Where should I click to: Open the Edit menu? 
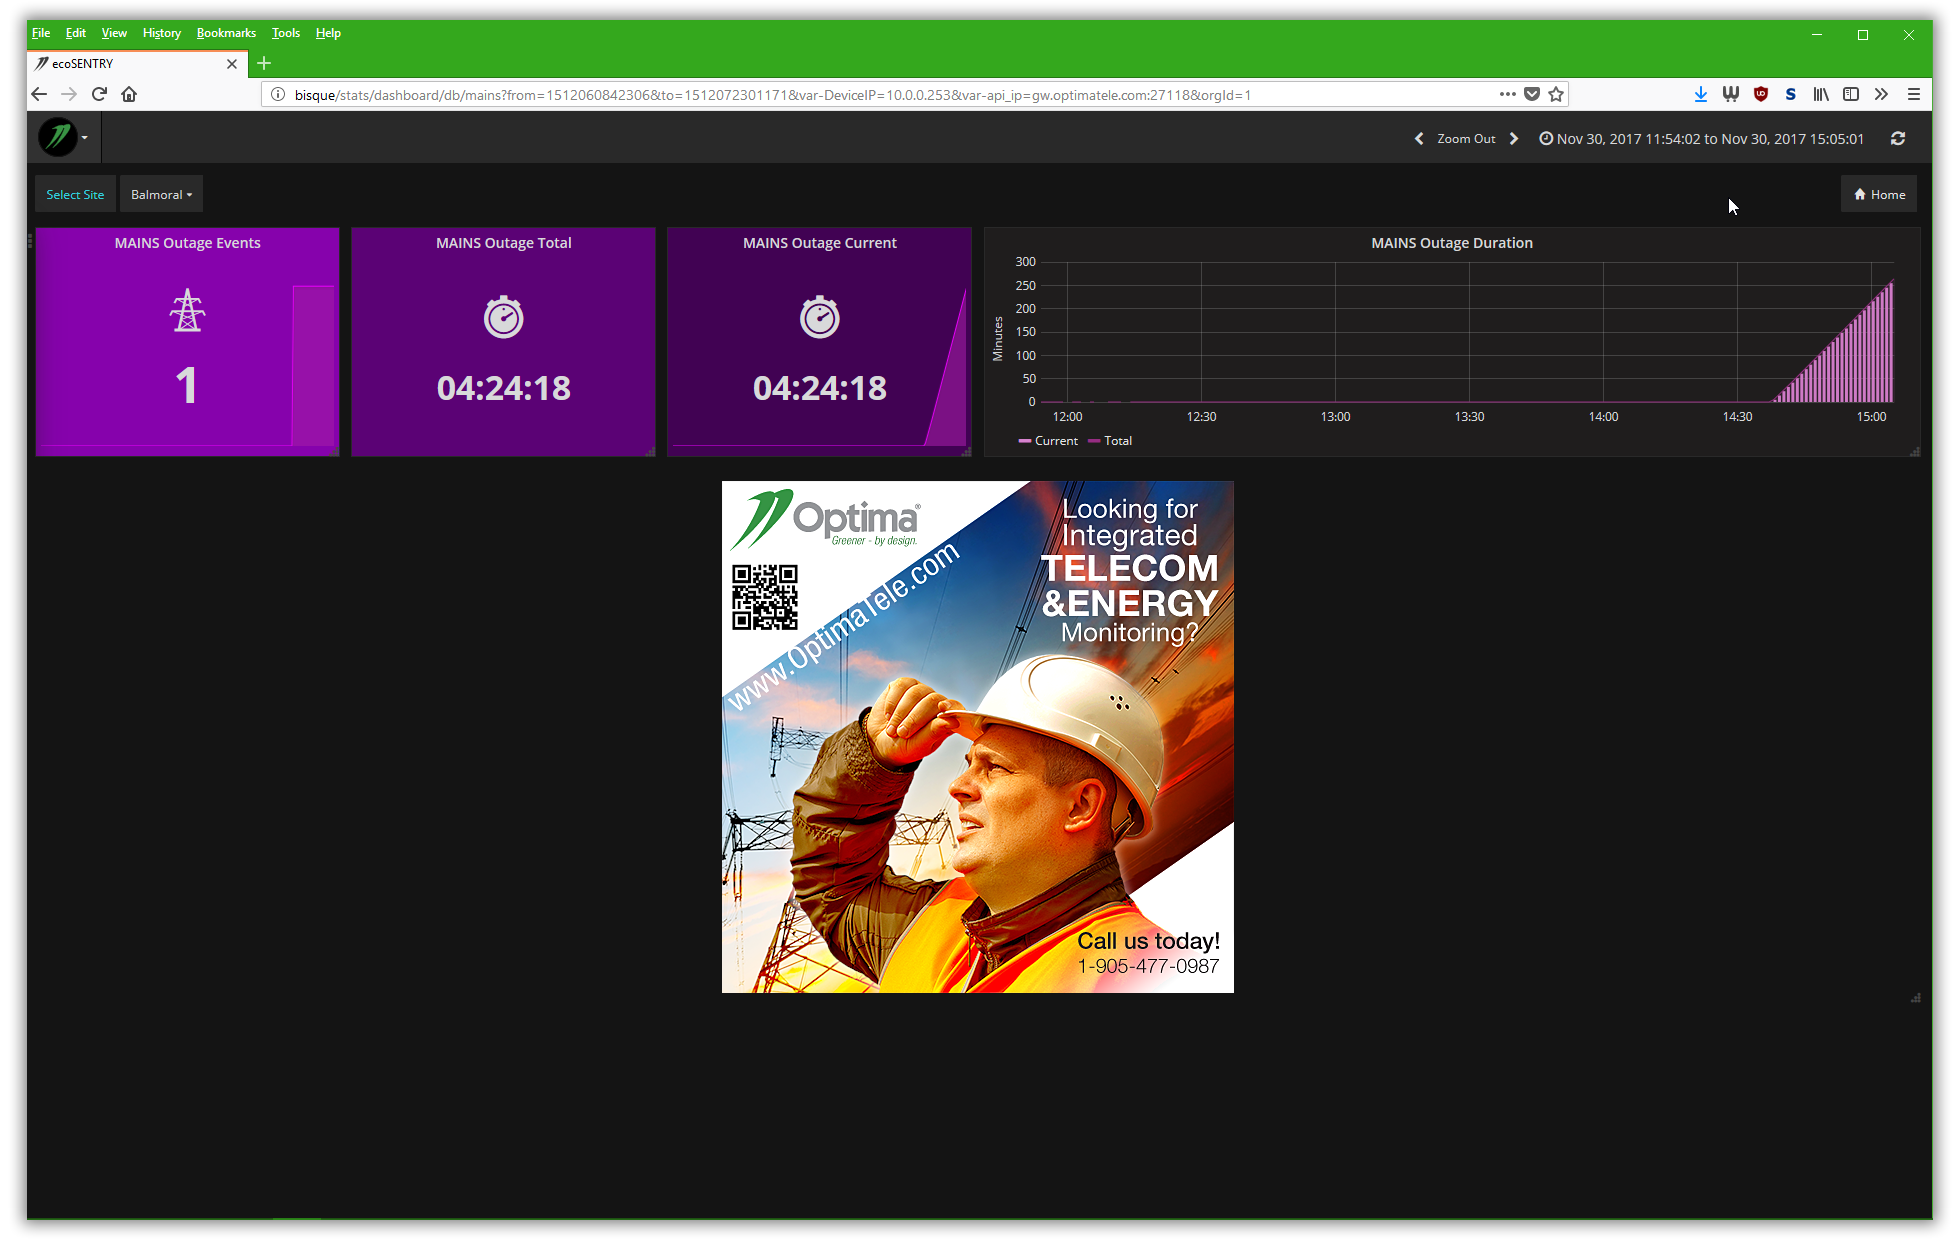coord(76,33)
